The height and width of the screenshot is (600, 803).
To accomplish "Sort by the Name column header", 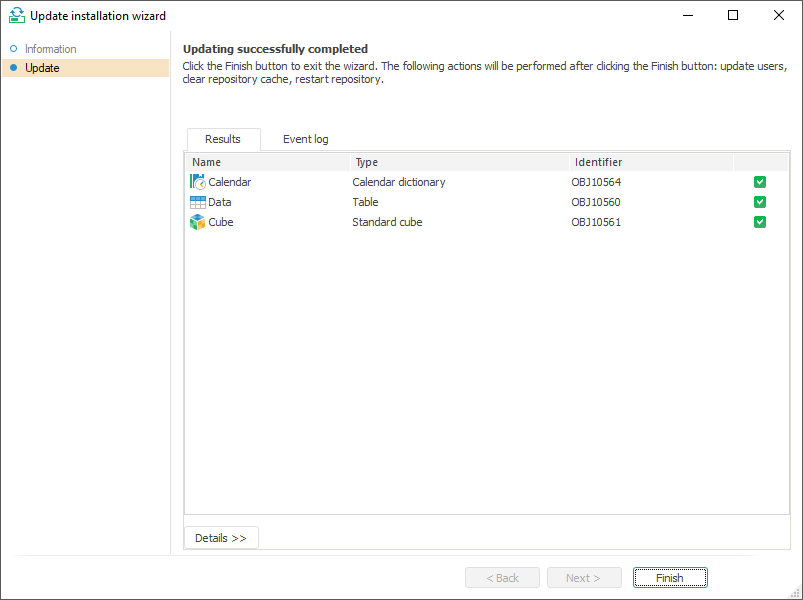I will point(268,162).
